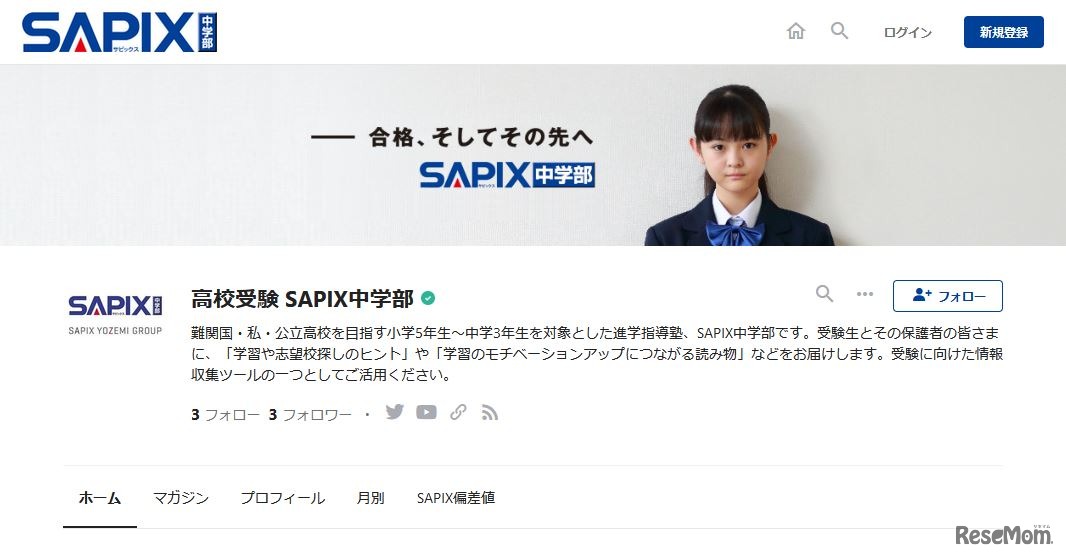Open the プロフィール tab
The width and height of the screenshot is (1066, 558).
(x=283, y=498)
